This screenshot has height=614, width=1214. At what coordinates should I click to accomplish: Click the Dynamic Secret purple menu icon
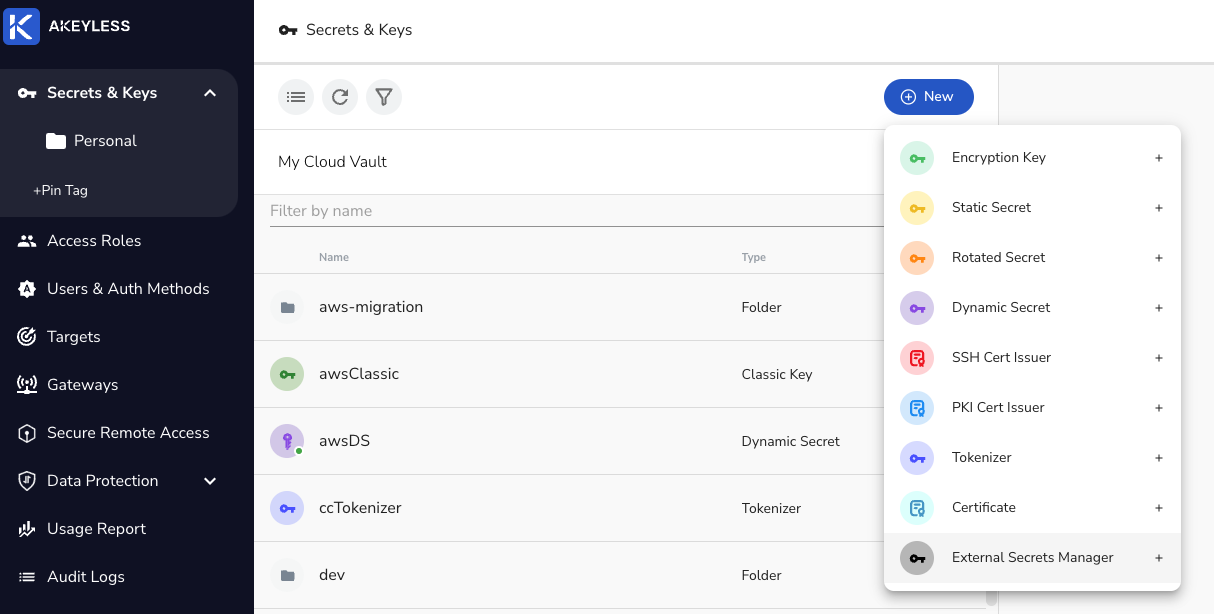coord(917,308)
